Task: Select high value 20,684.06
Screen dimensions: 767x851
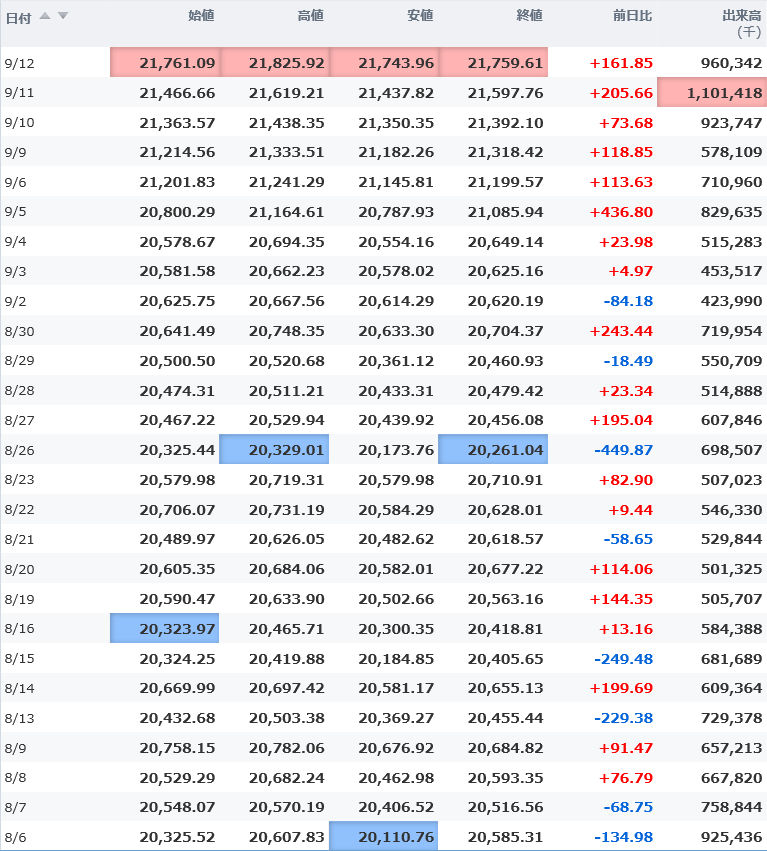Action: (x=287, y=569)
